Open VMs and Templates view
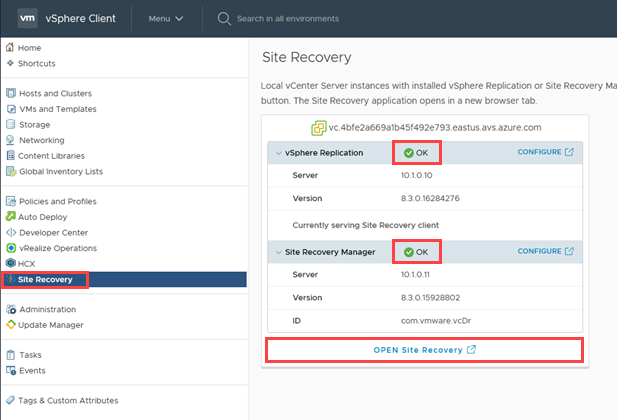 point(58,109)
